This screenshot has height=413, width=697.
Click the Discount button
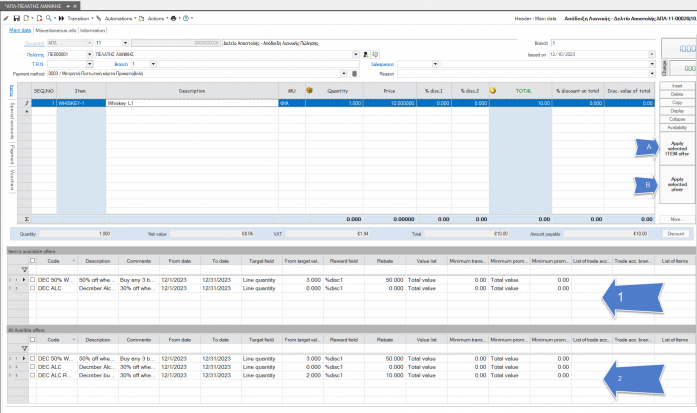[676, 234]
